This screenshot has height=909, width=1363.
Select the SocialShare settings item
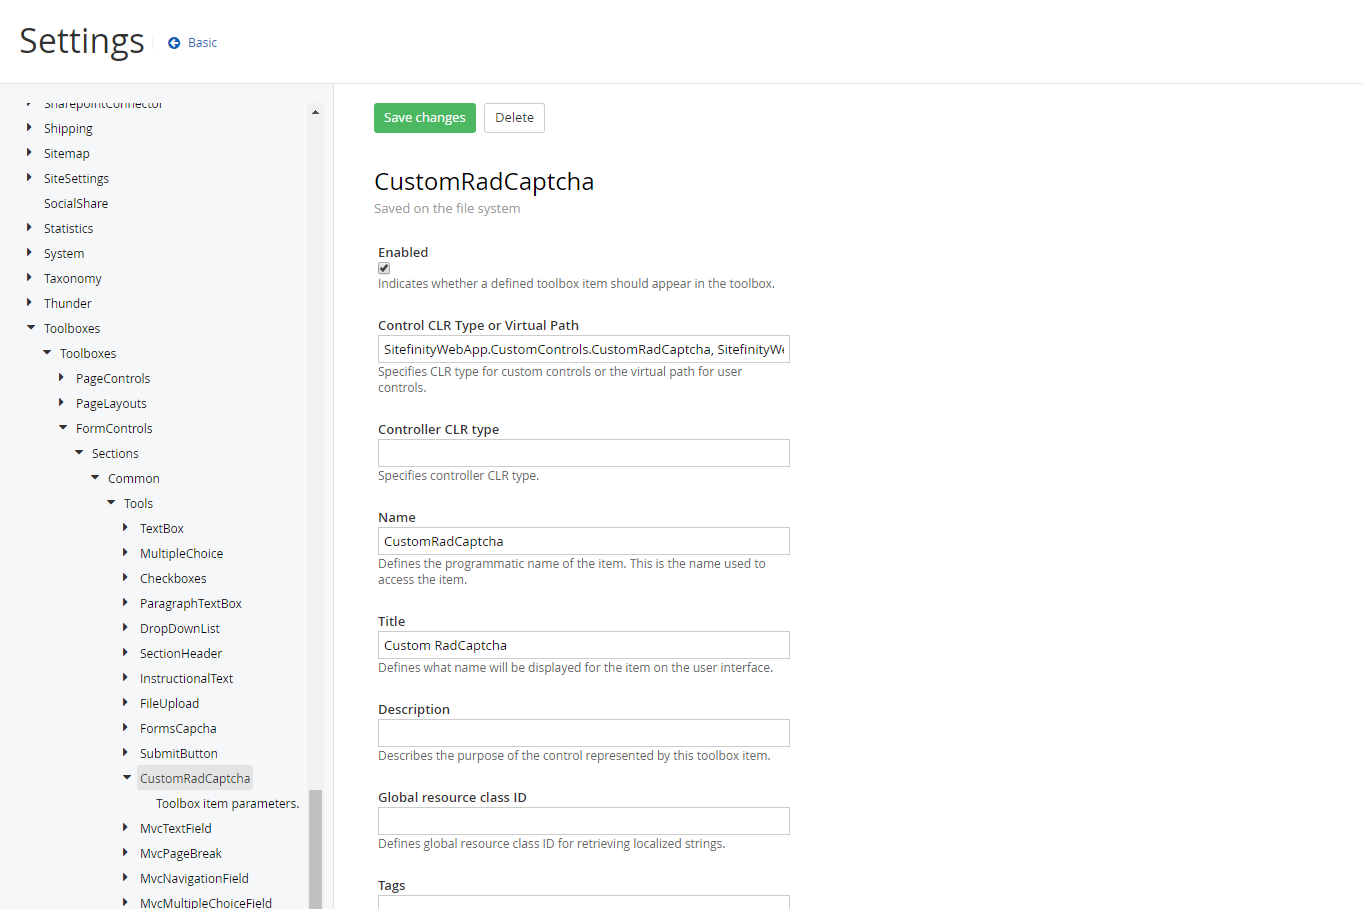(76, 203)
